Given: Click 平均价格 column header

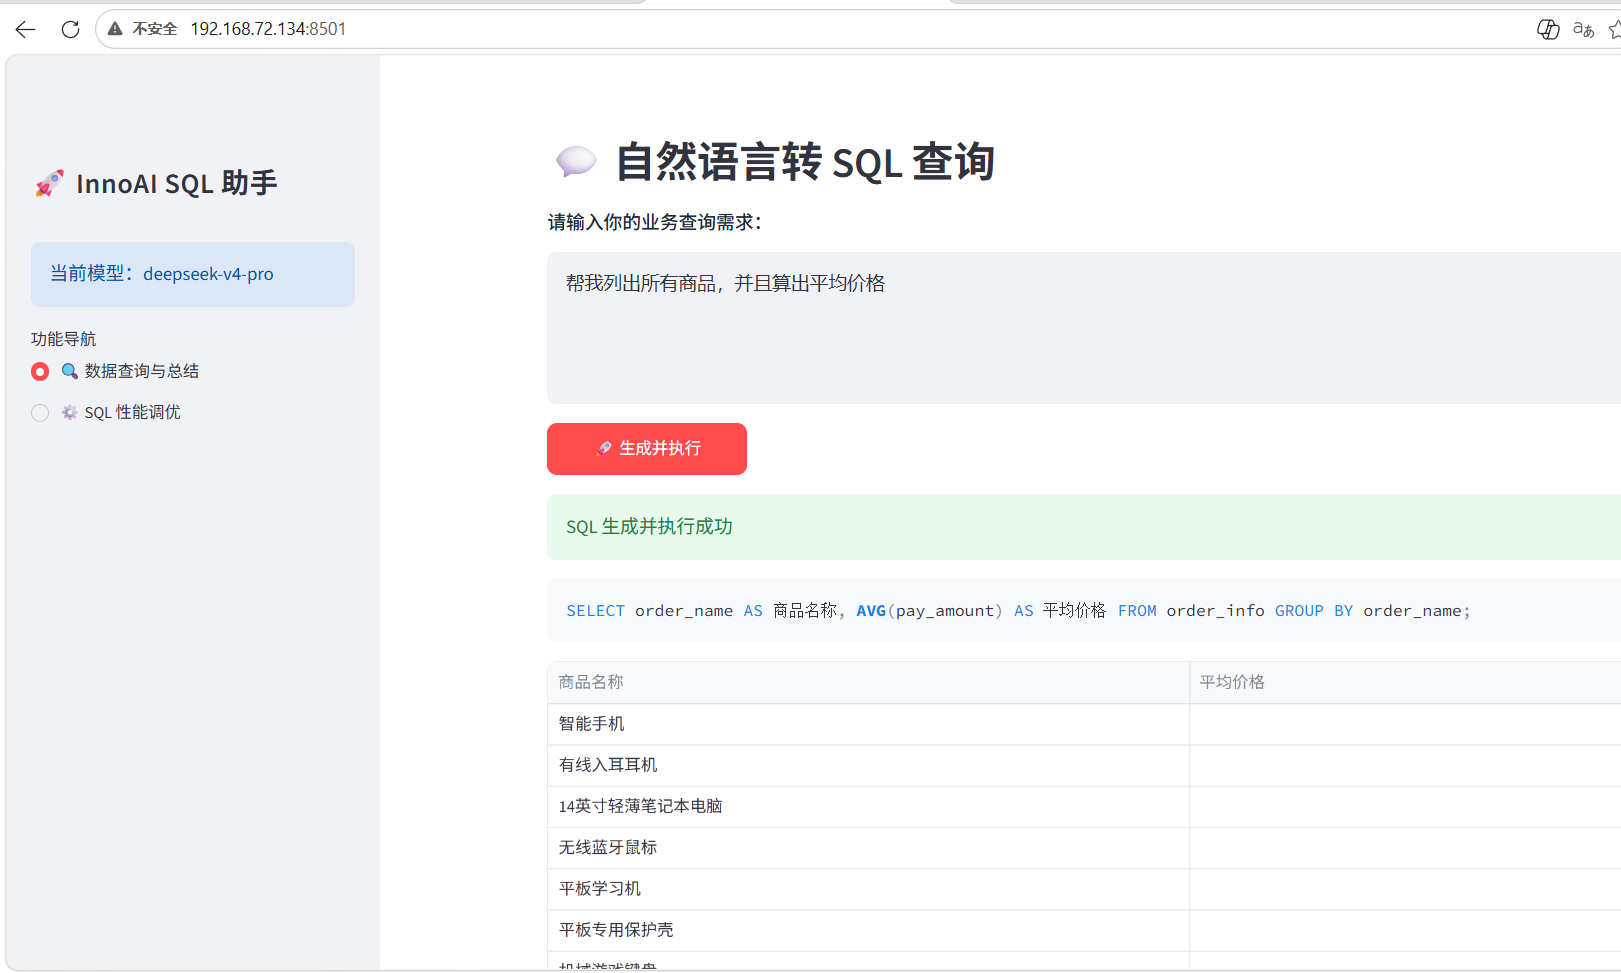Looking at the screenshot, I should [1405, 682].
